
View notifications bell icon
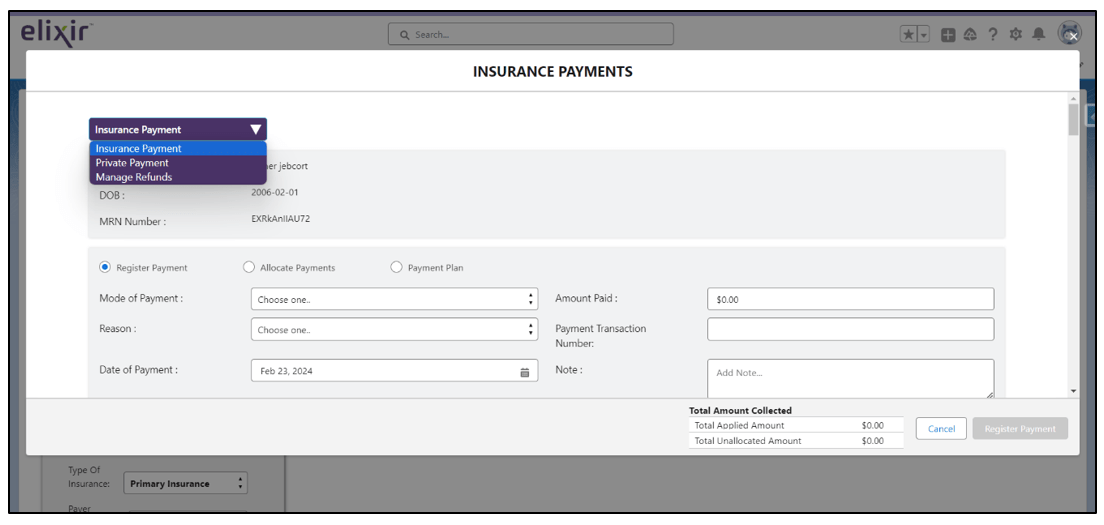click(1039, 34)
